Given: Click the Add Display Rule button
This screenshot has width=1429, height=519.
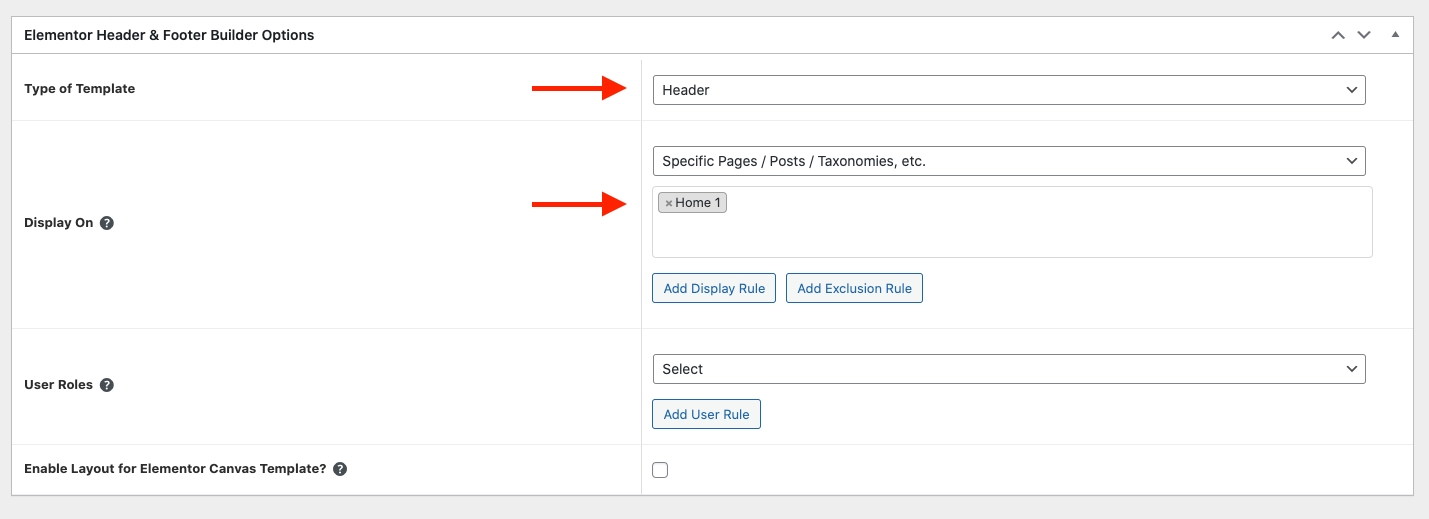Looking at the screenshot, I should tap(714, 288).
